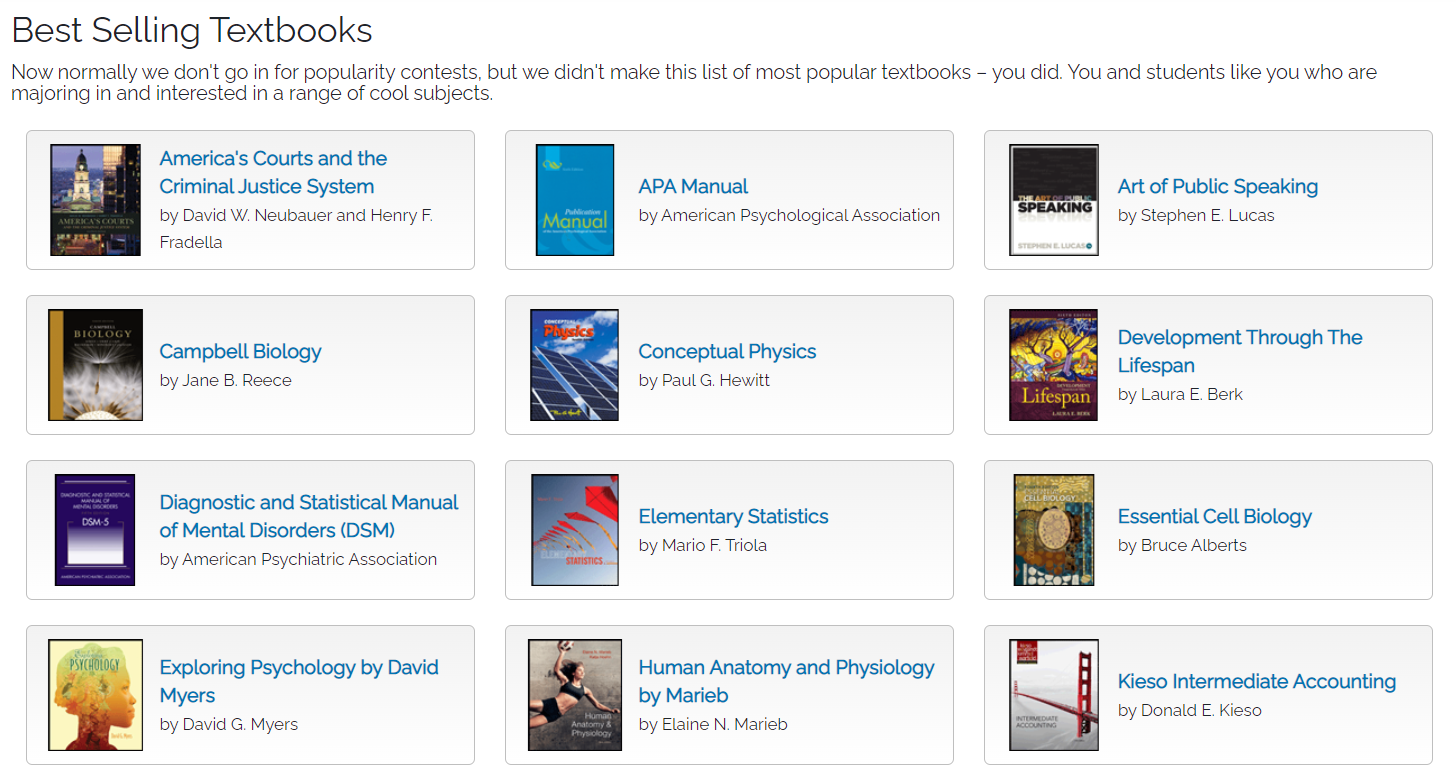
Task: Click the Kieso Intermediate Accounting link
Action: pyautogui.click(x=1256, y=681)
